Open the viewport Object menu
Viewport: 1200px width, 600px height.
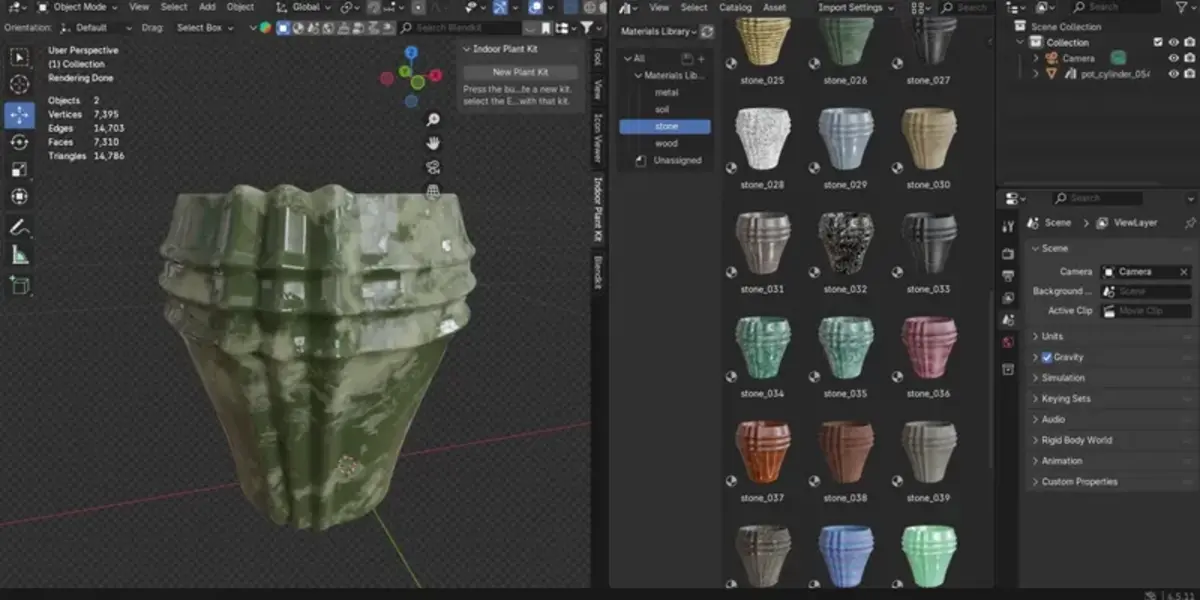240,7
